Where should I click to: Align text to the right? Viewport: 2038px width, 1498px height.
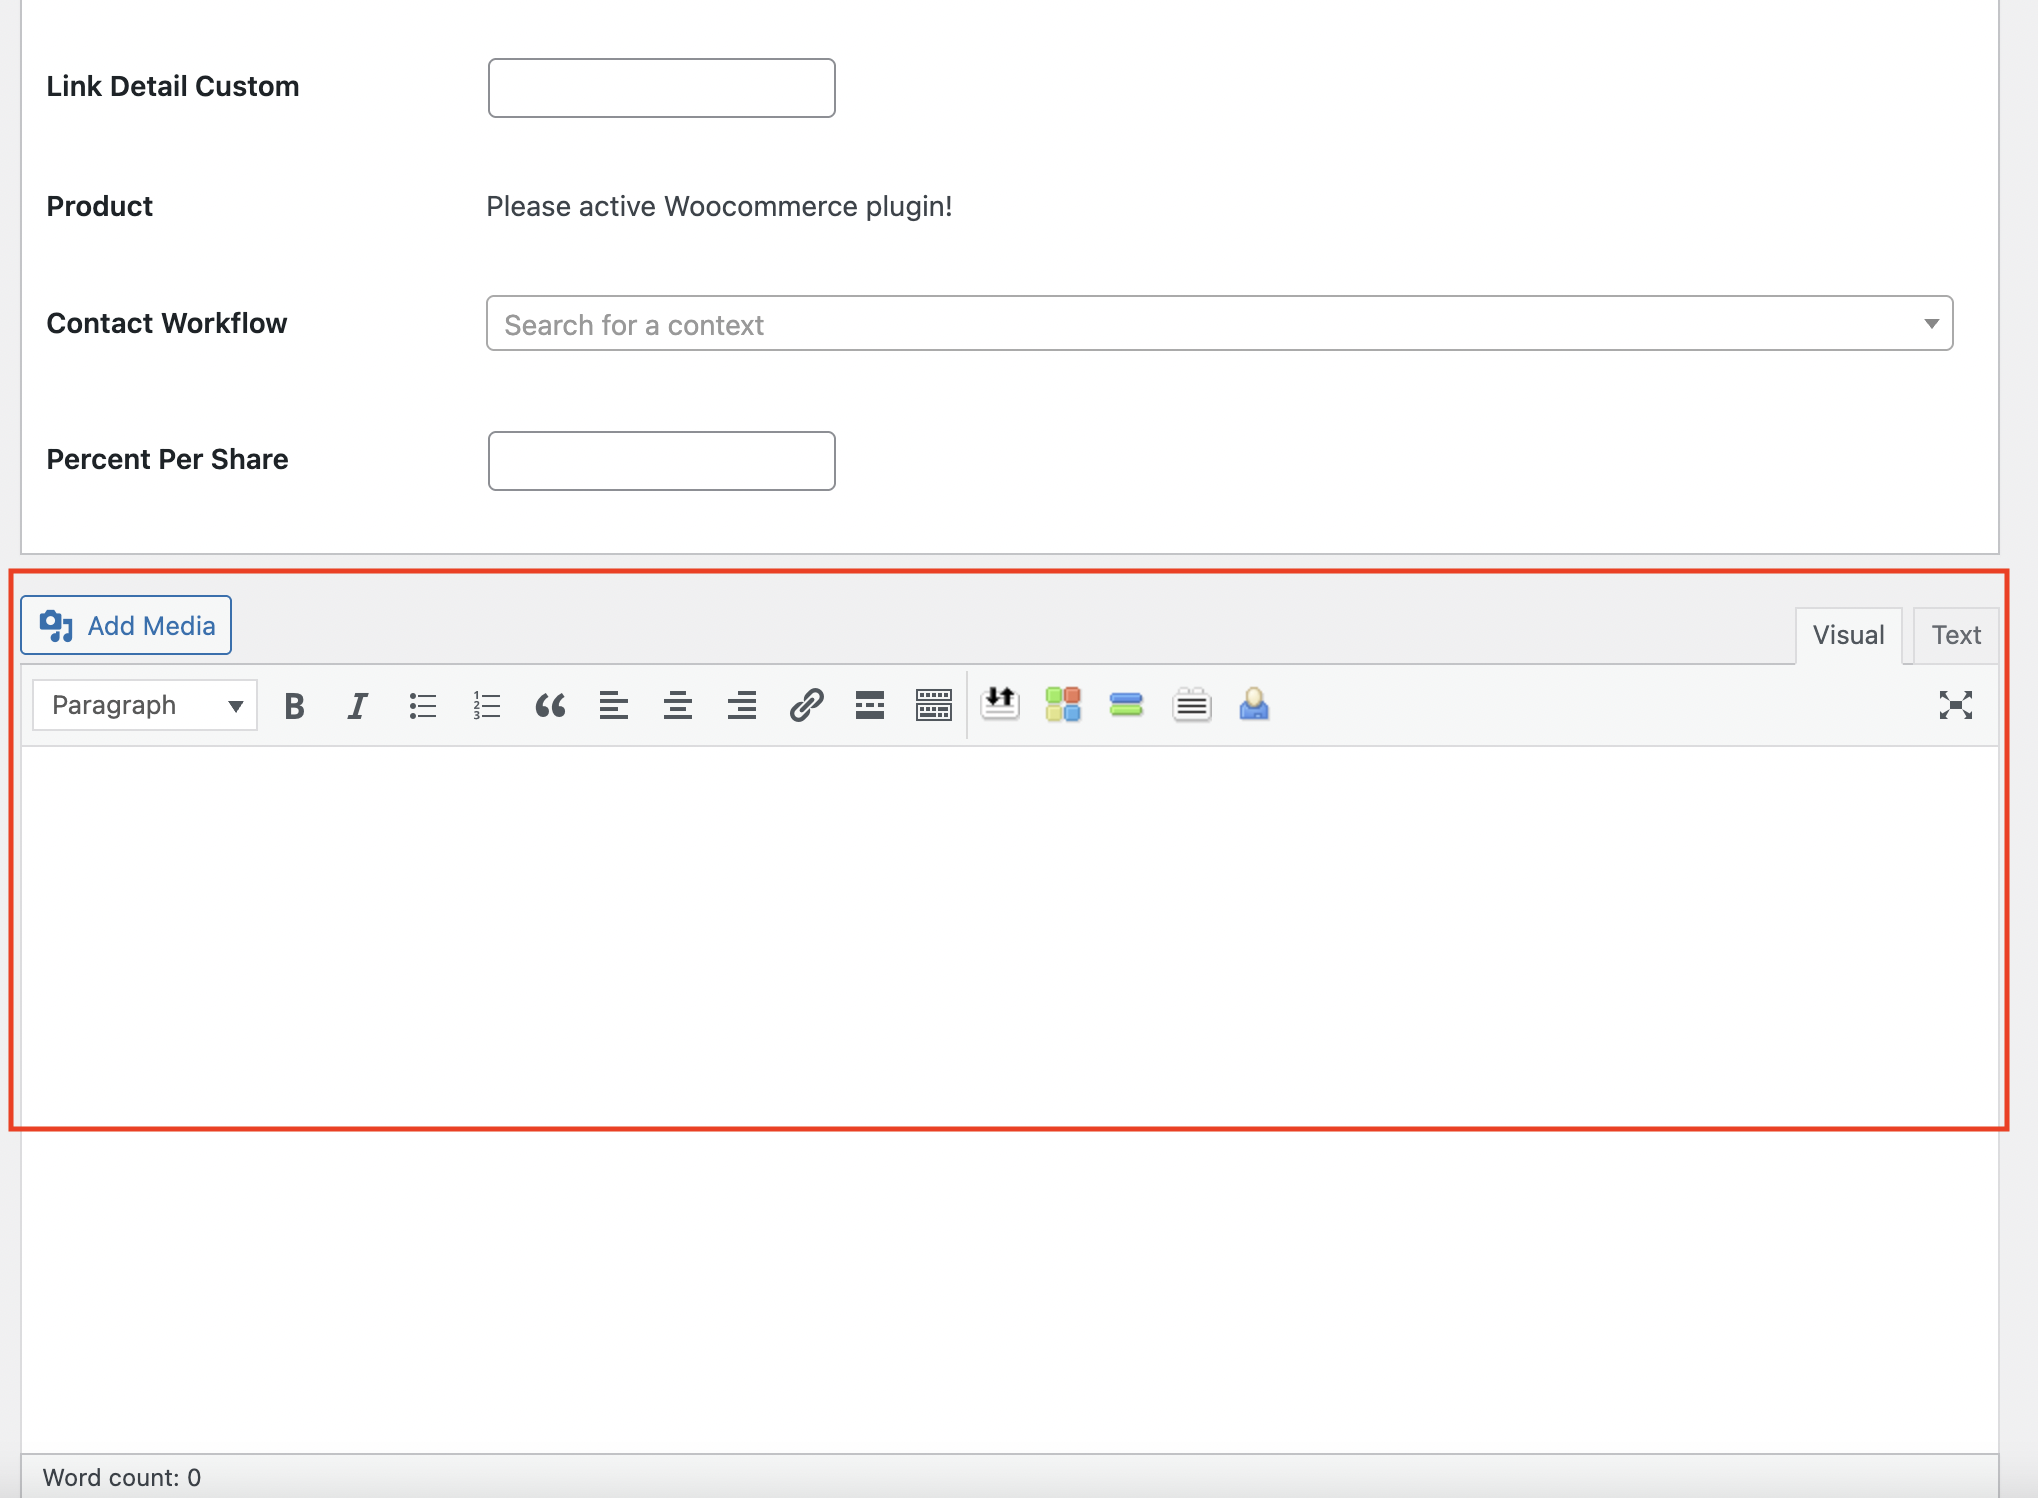tap(742, 706)
